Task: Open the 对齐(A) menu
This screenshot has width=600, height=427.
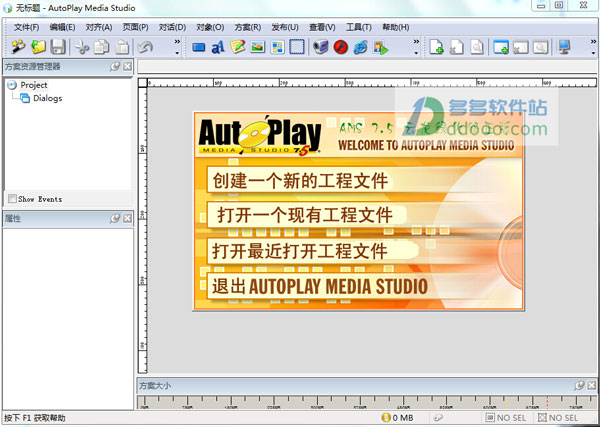Action: tap(99, 28)
